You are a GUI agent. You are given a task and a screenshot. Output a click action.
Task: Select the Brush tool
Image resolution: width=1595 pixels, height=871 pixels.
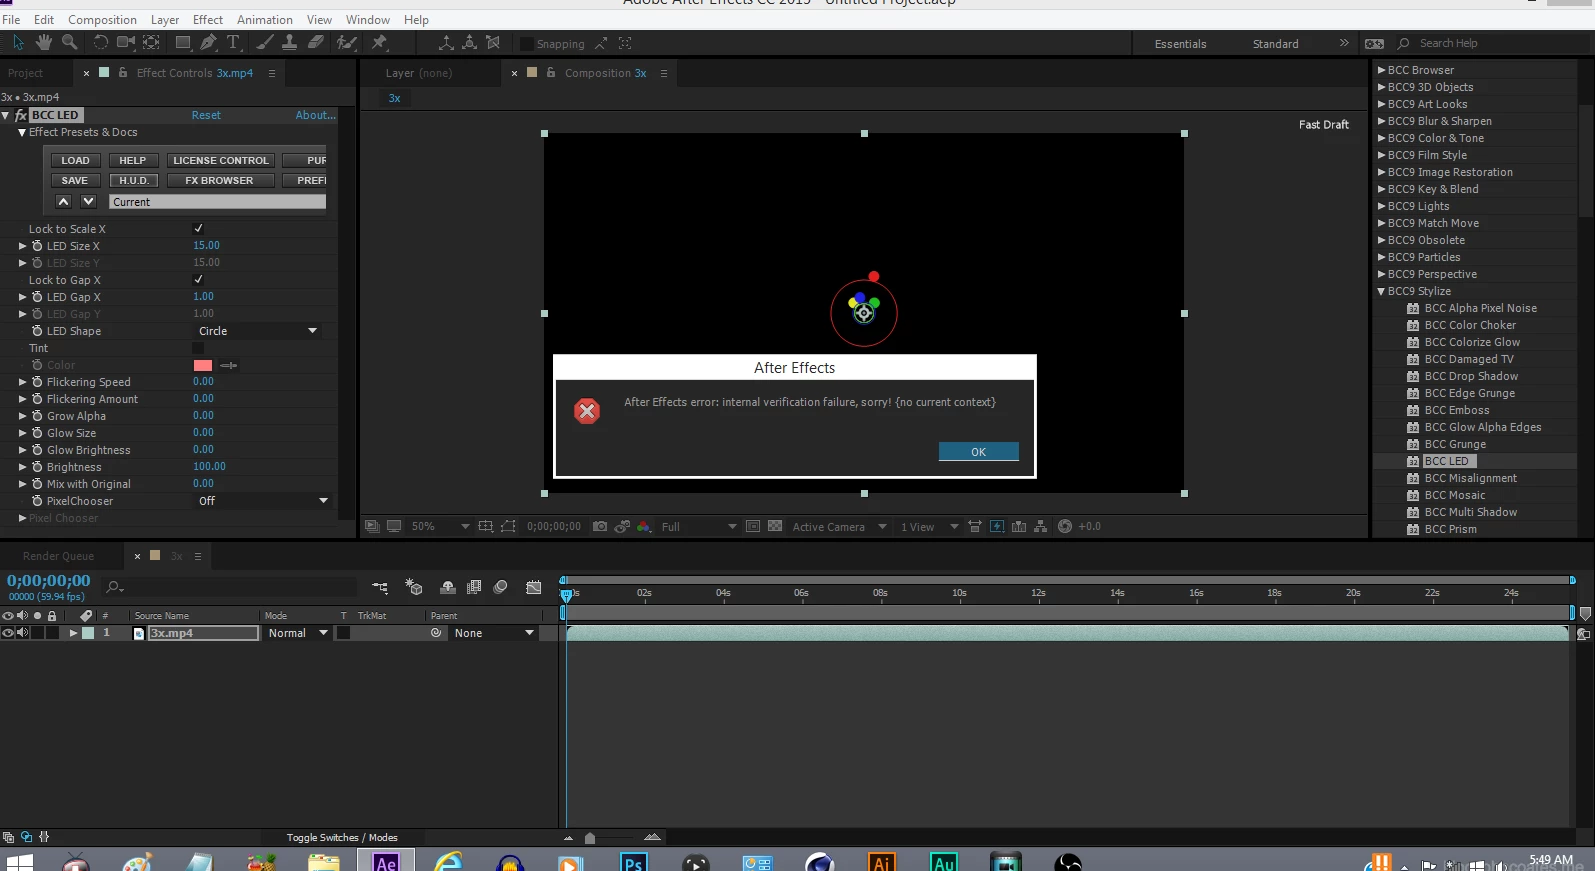[265, 42]
